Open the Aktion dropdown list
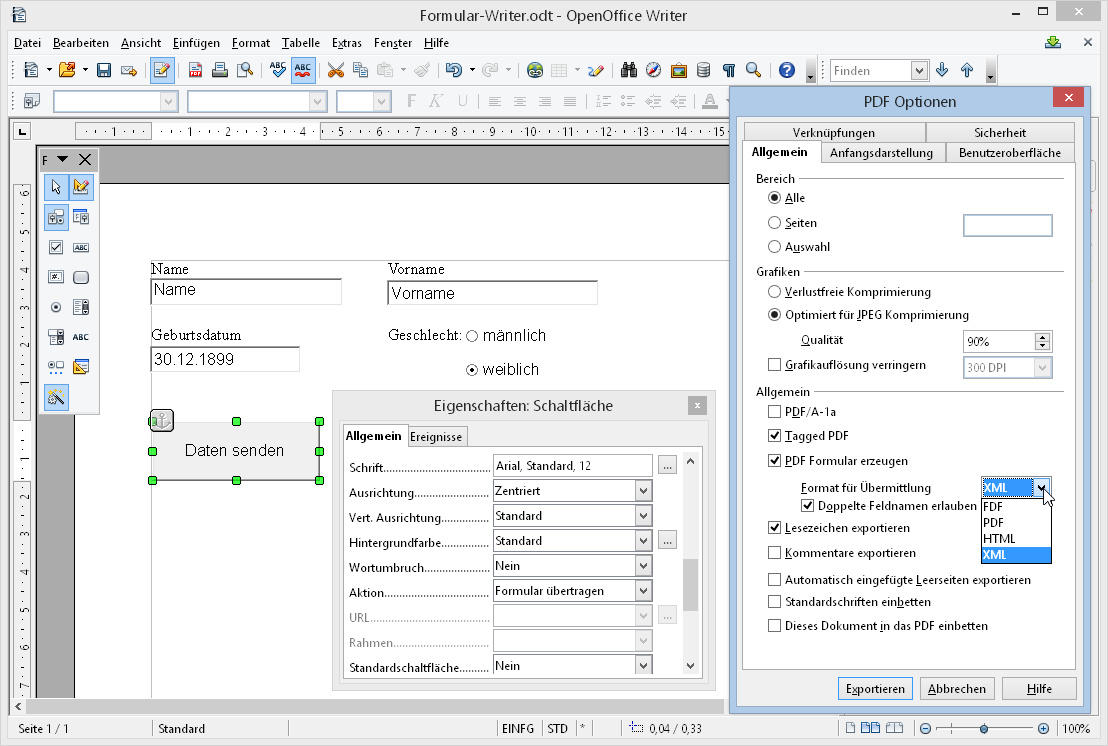 point(643,591)
